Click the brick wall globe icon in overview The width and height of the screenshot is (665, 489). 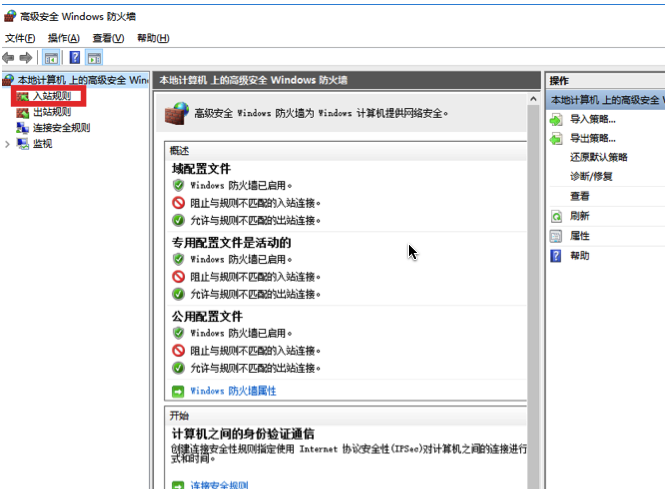pos(176,114)
